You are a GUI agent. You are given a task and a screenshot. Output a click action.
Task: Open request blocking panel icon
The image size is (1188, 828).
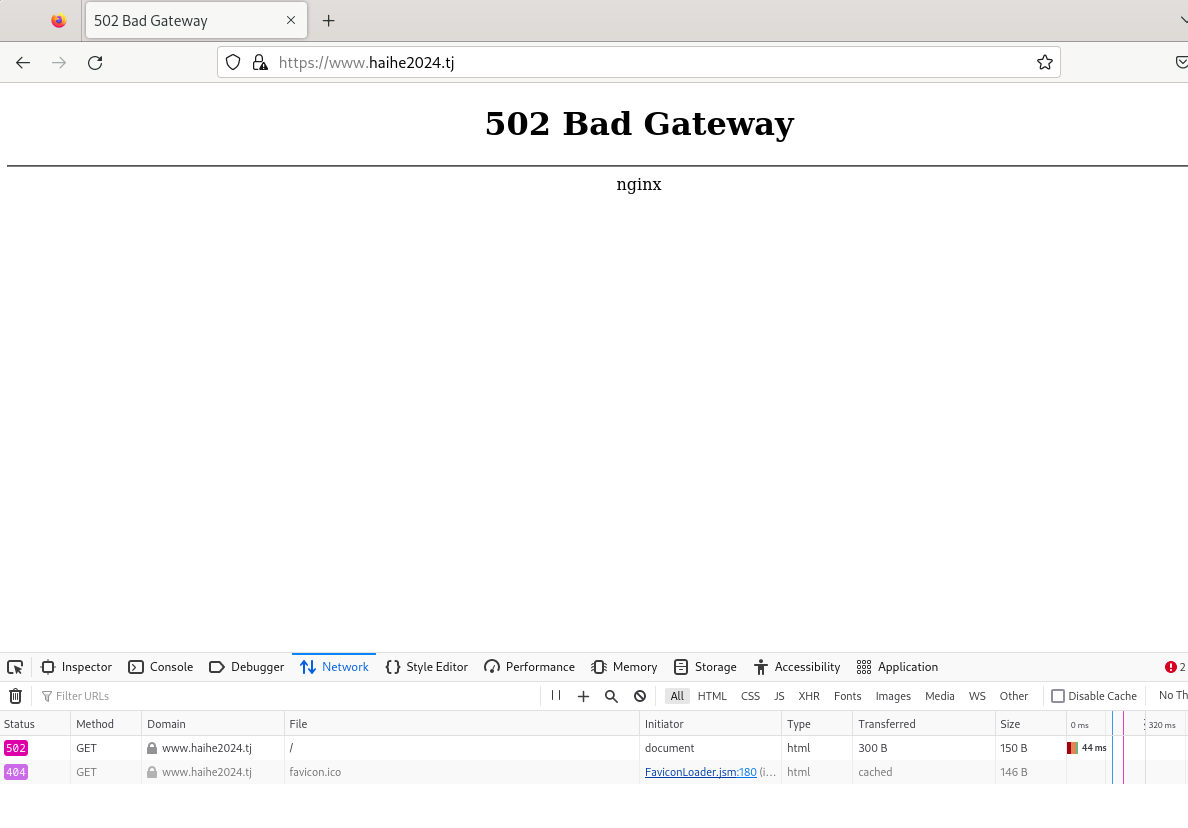pos(640,696)
